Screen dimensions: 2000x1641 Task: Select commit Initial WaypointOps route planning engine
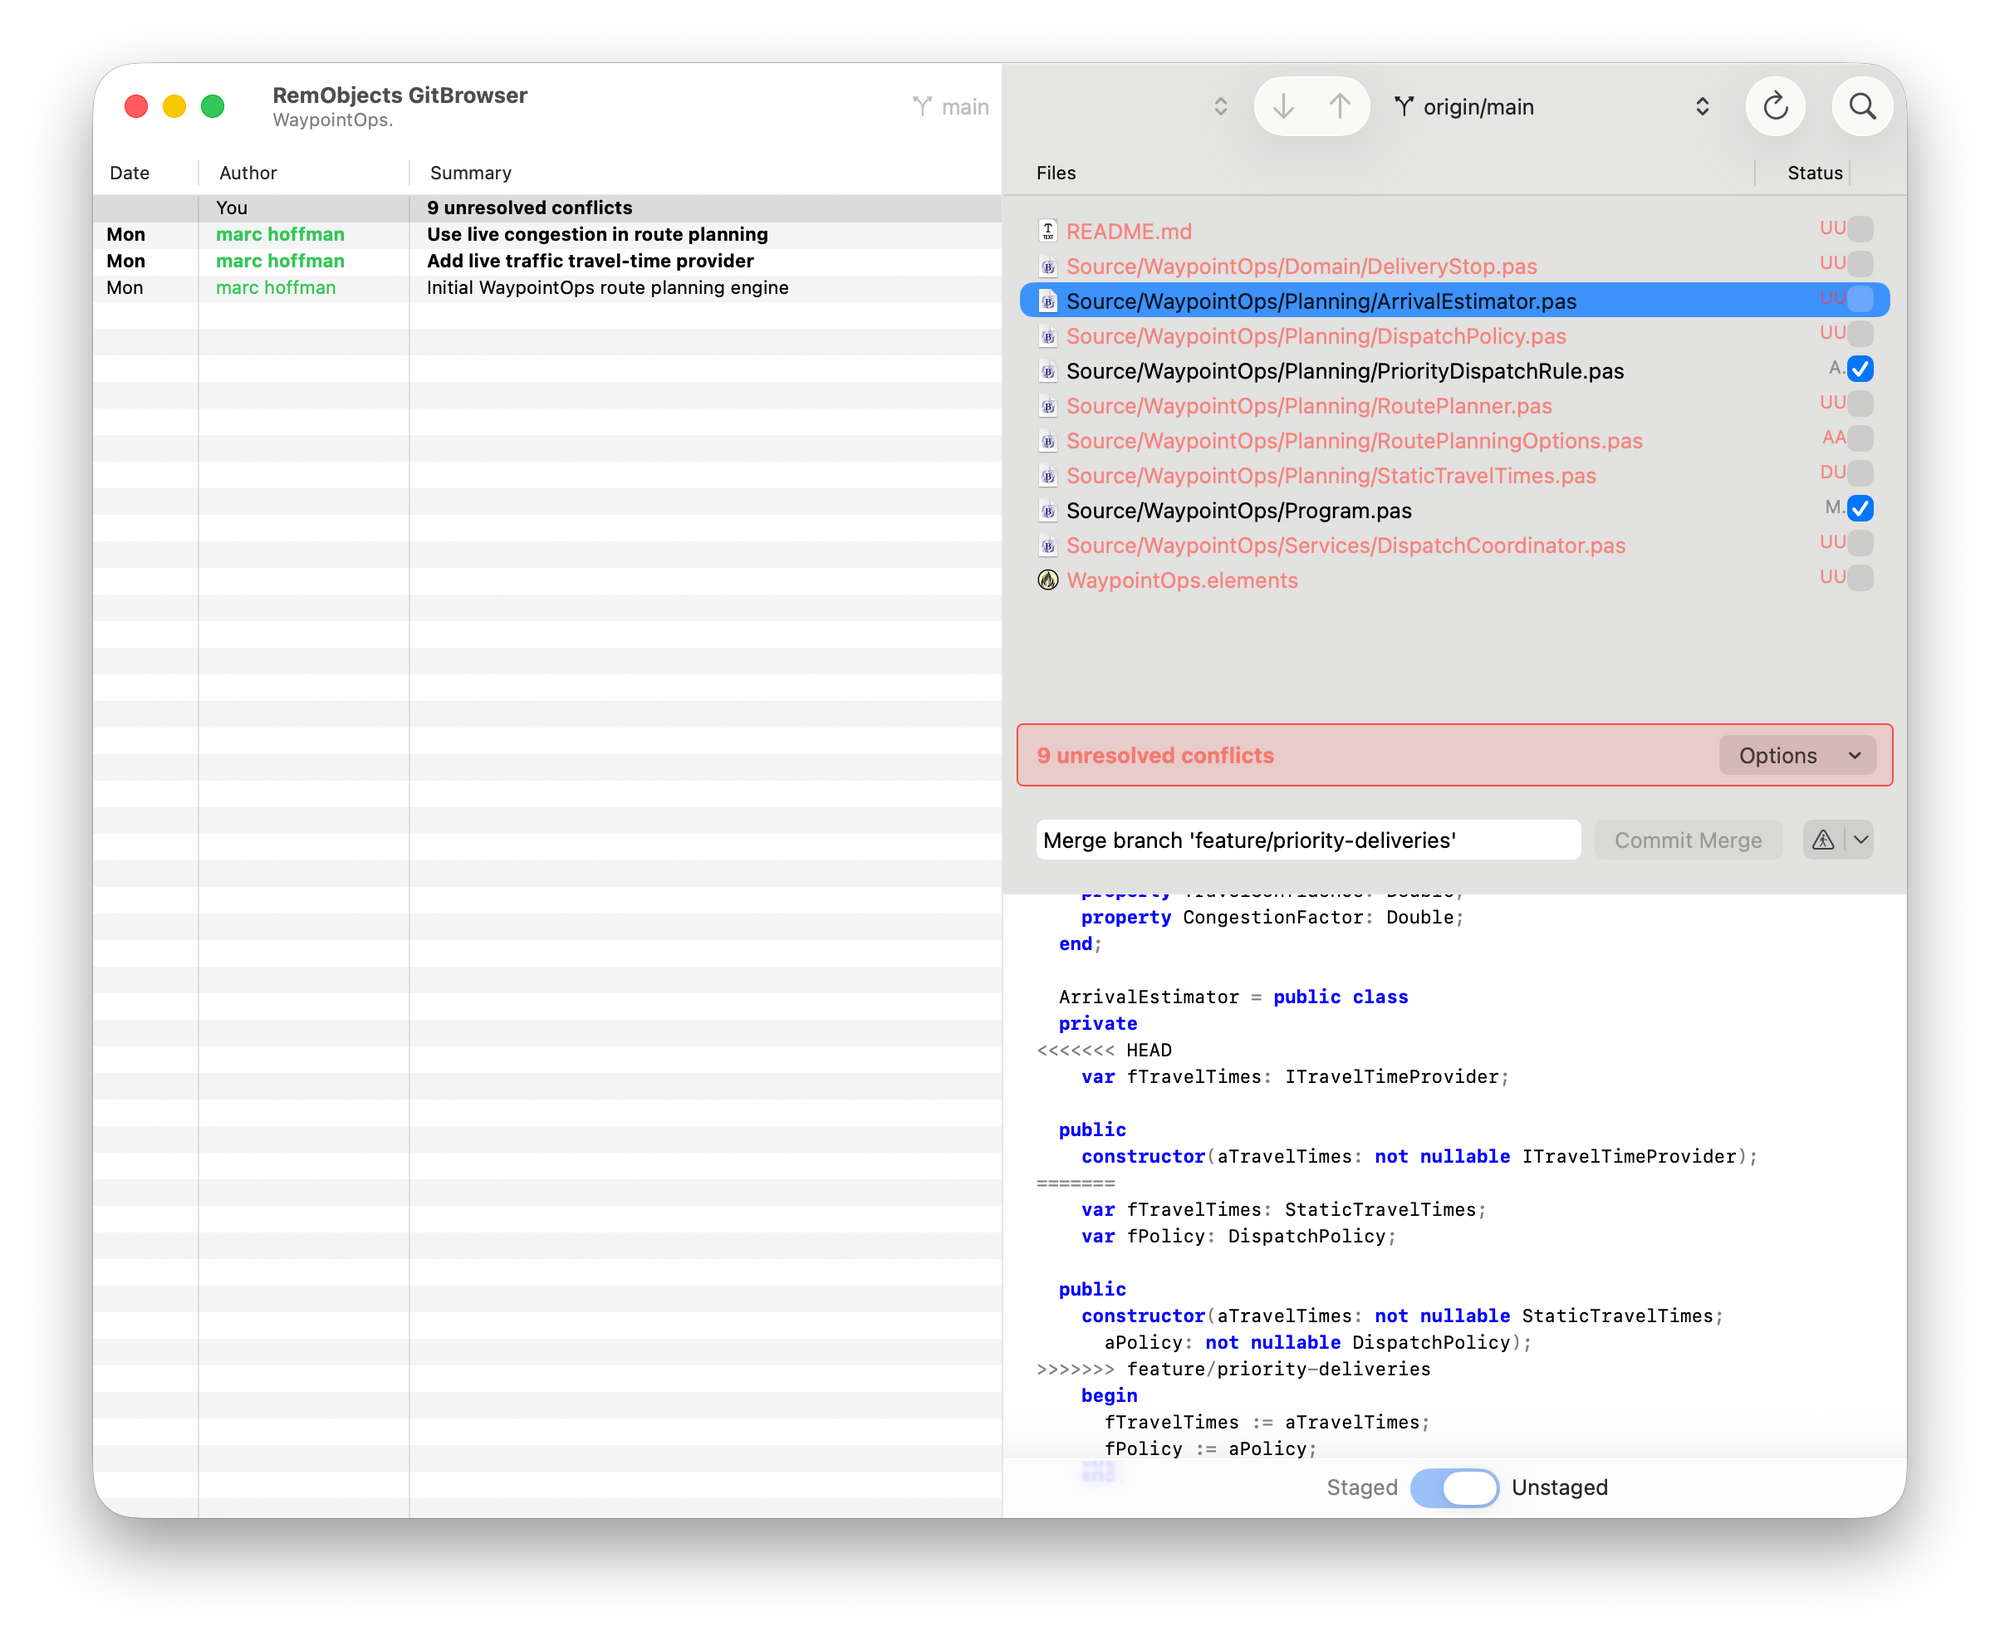tap(548, 288)
